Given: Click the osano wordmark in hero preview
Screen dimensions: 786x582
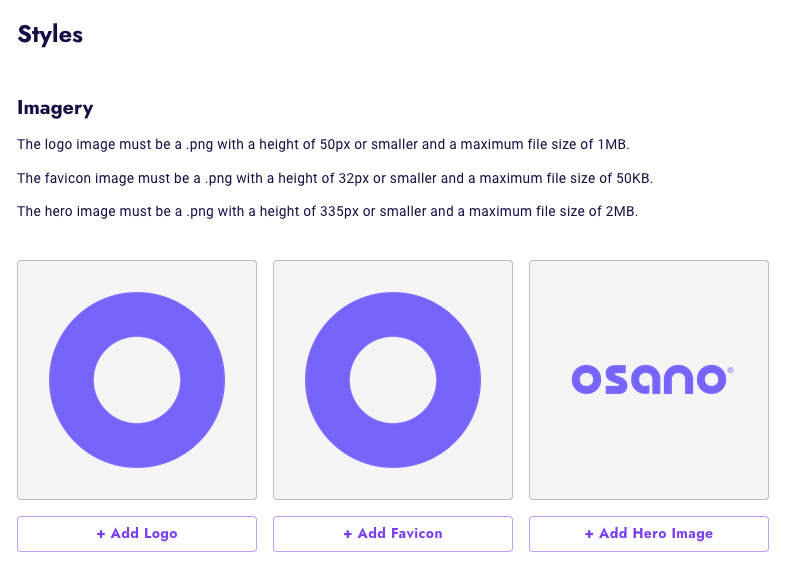Looking at the screenshot, I should pos(649,379).
